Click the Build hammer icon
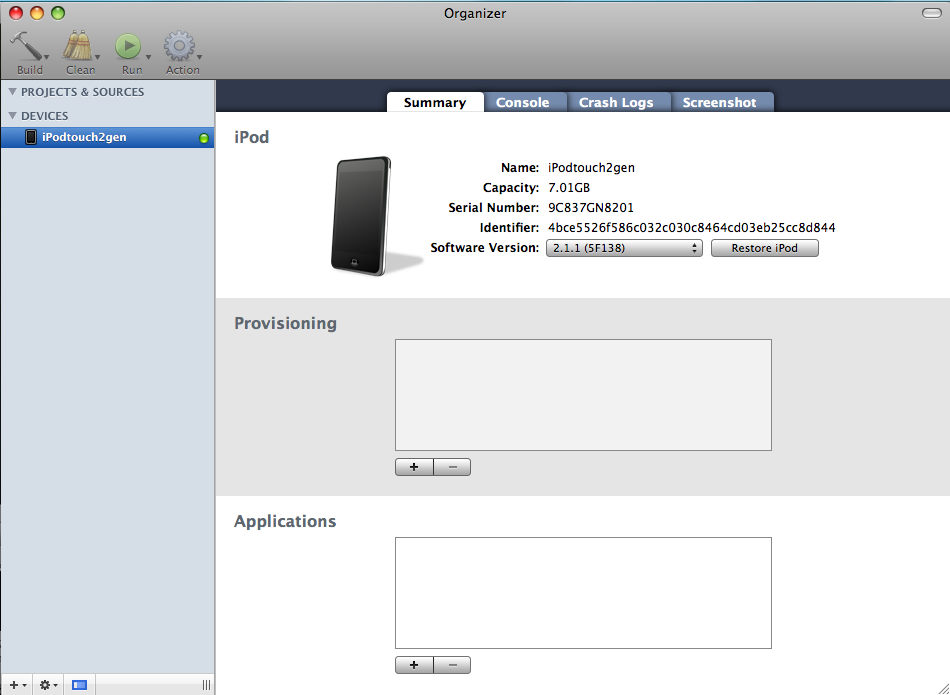 coord(25,46)
